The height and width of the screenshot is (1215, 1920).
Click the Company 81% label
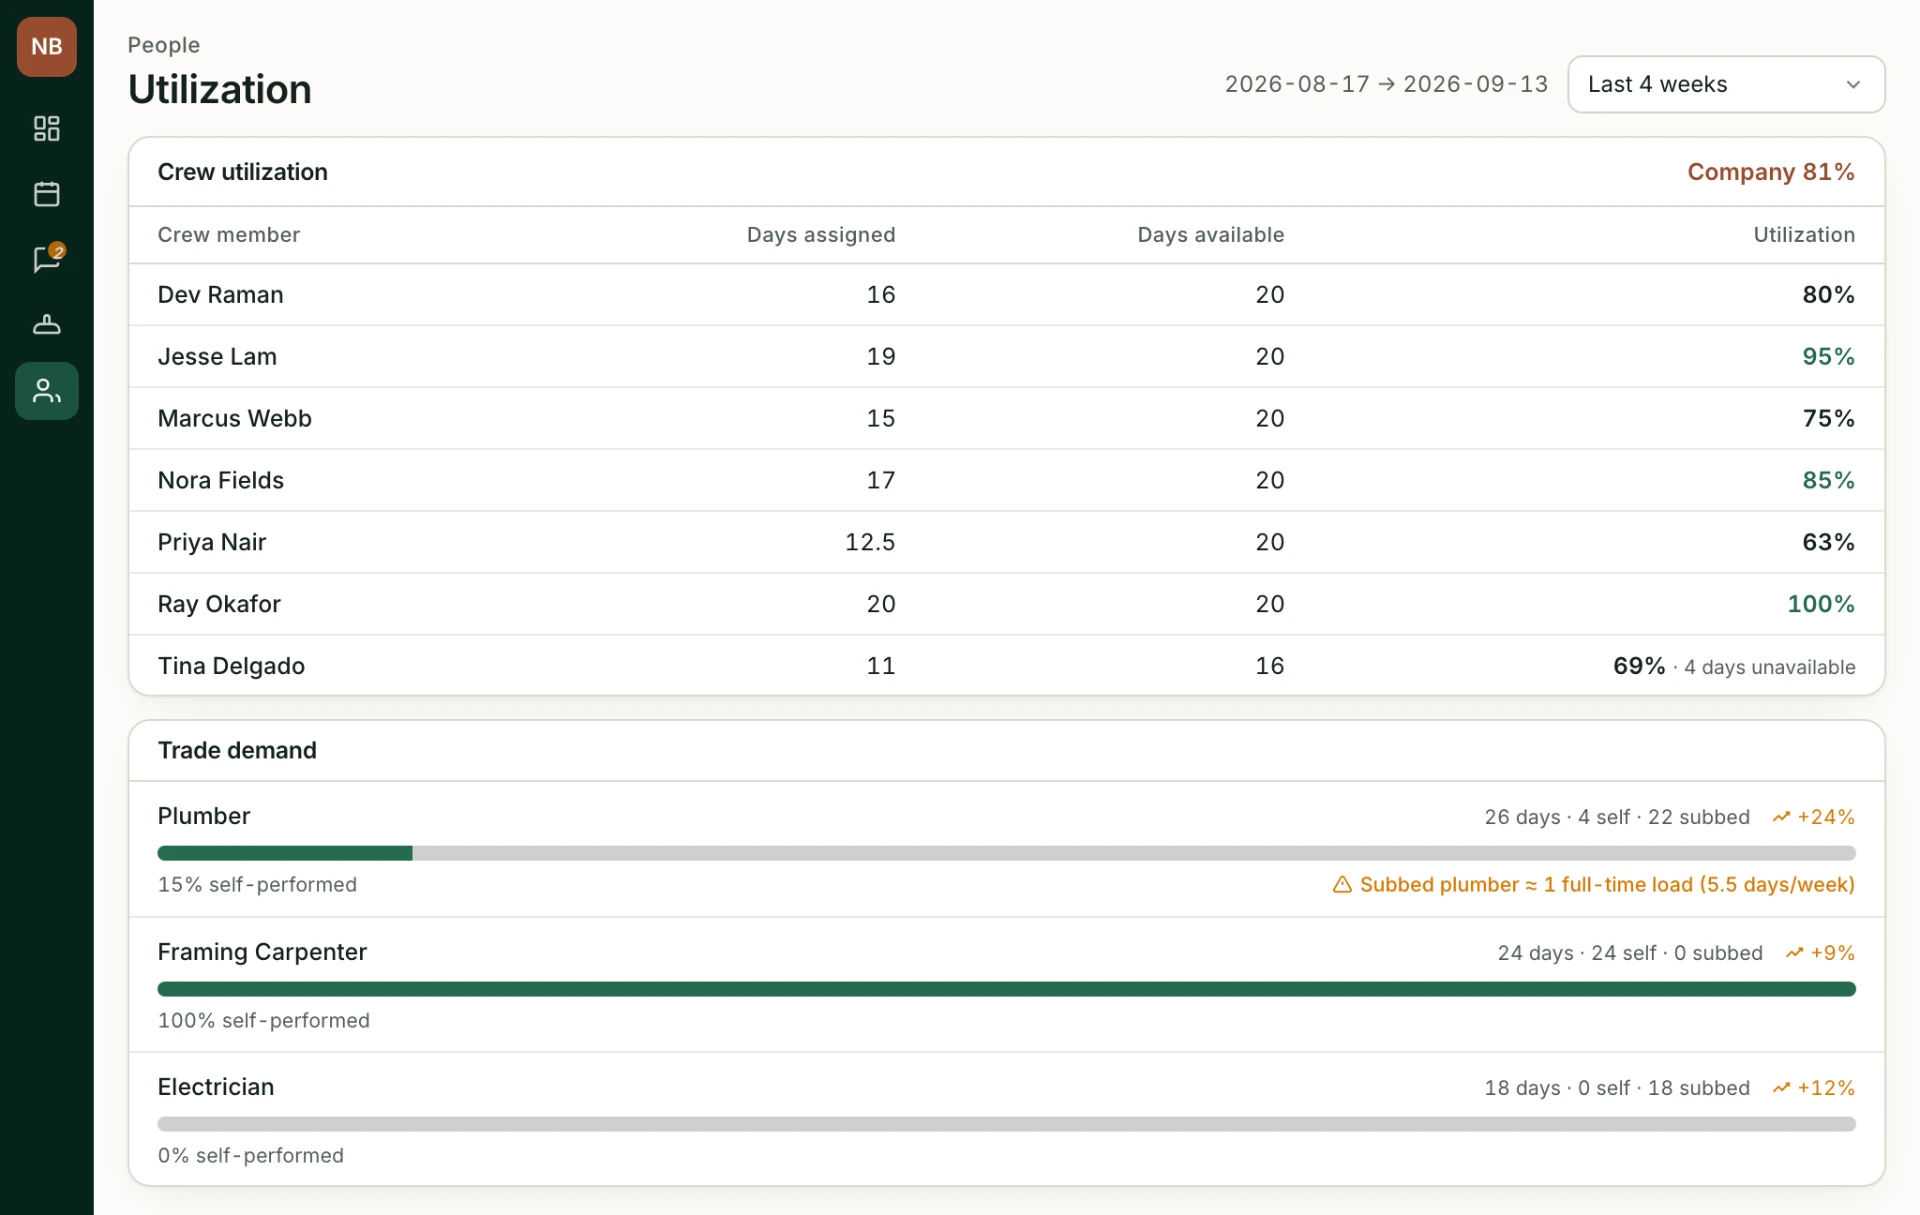coord(1771,172)
